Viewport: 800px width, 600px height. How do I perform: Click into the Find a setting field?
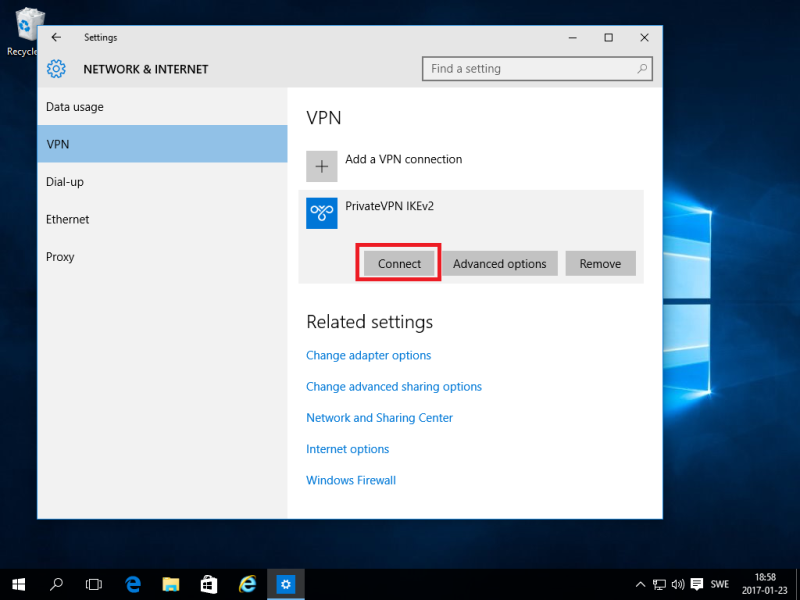pyautogui.click(x=525, y=69)
